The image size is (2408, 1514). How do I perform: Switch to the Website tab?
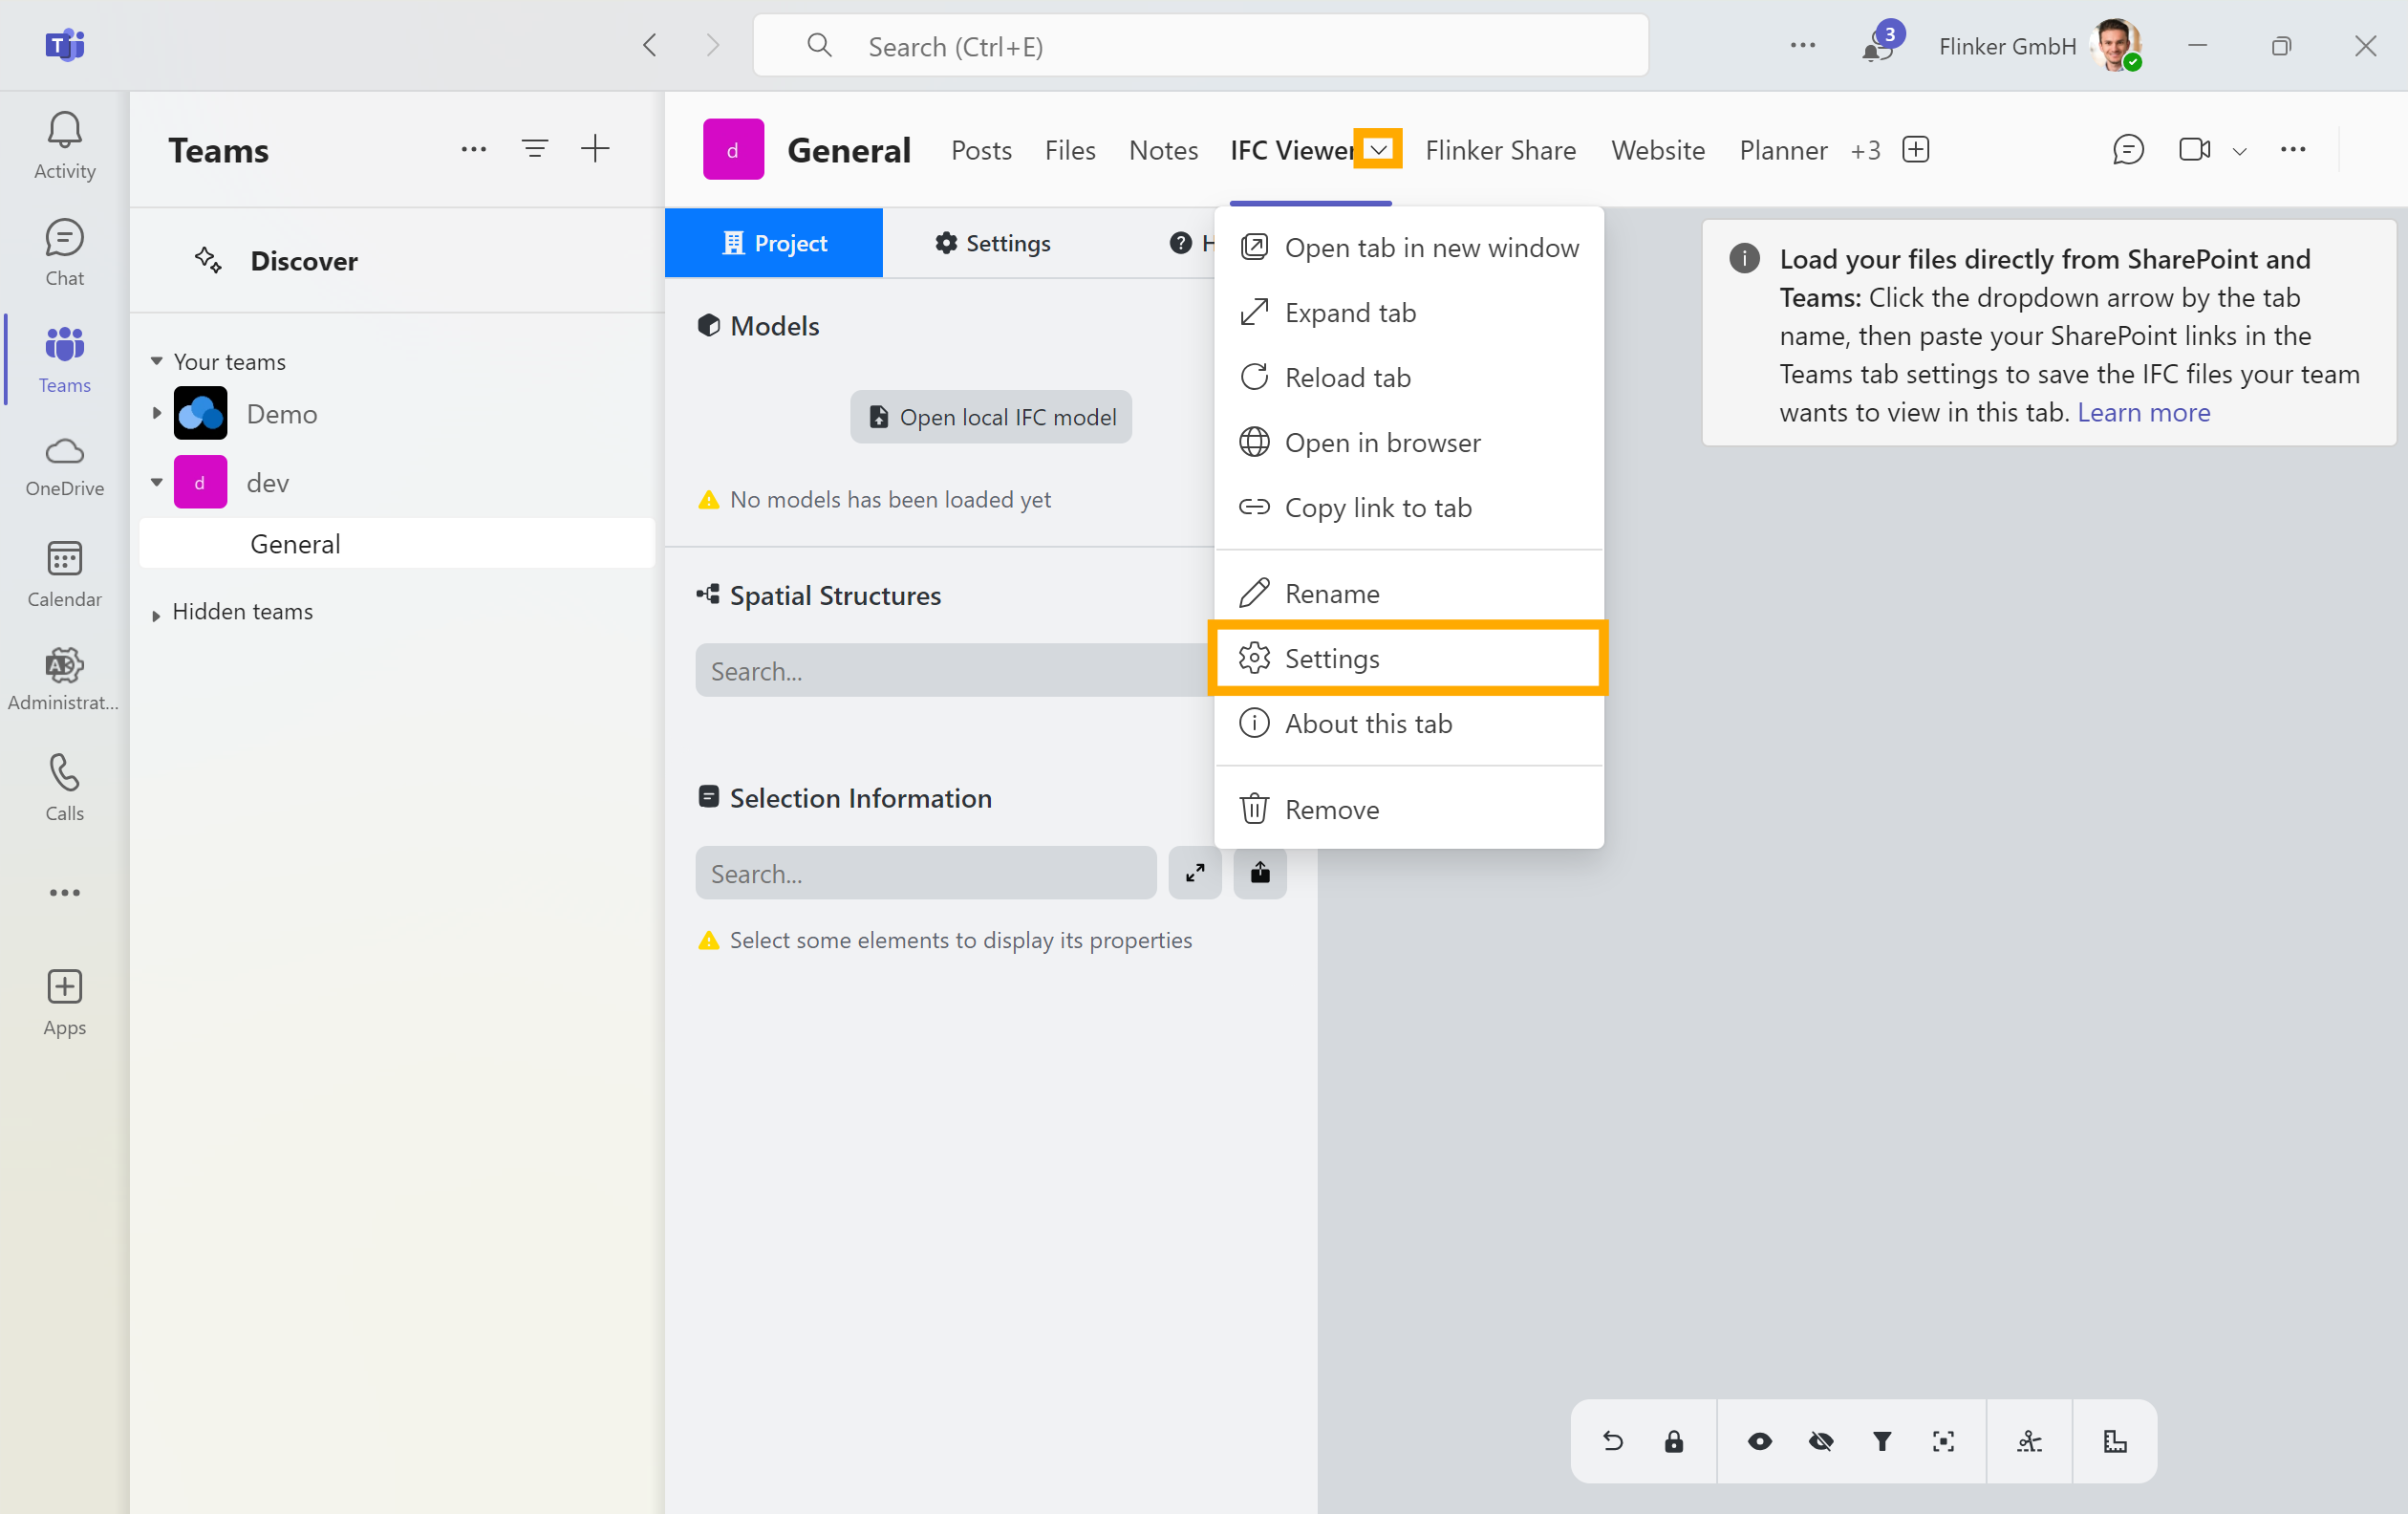1658,150
